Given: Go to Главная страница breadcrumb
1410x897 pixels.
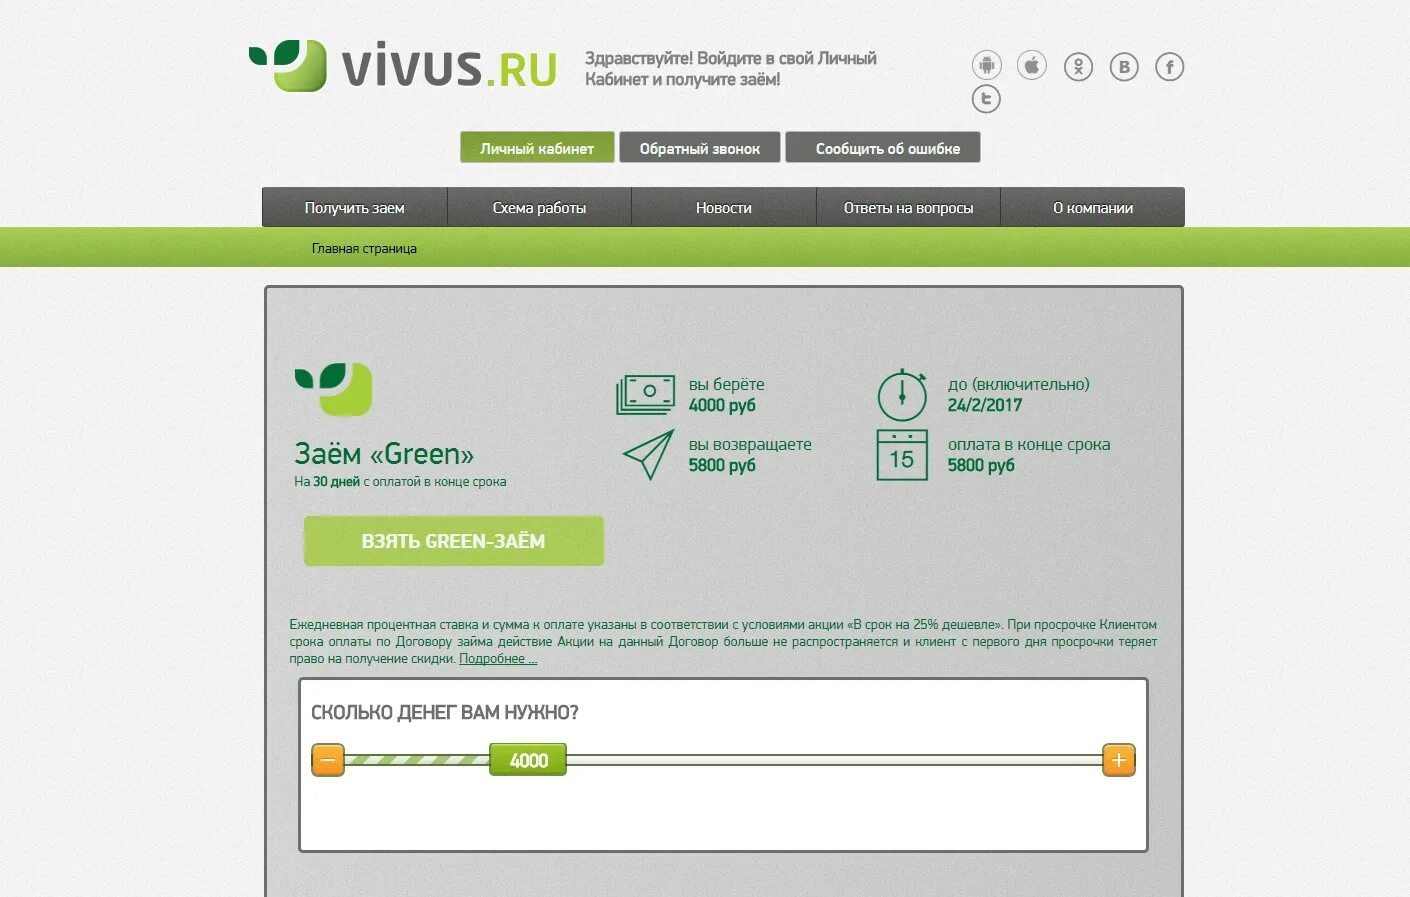Looking at the screenshot, I should pos(364,248).
